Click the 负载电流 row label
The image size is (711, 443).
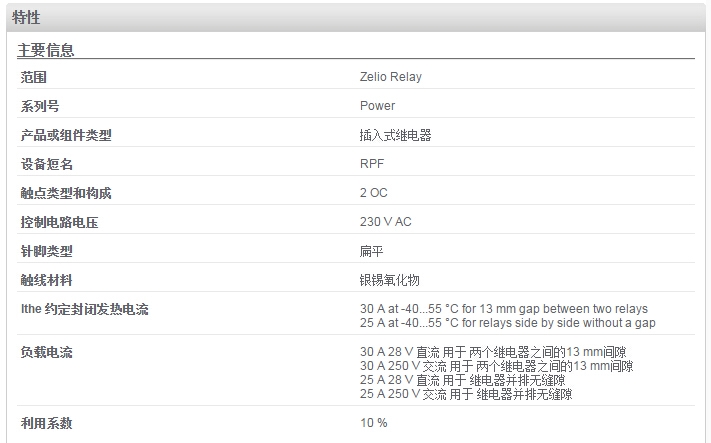click(47, 352)
